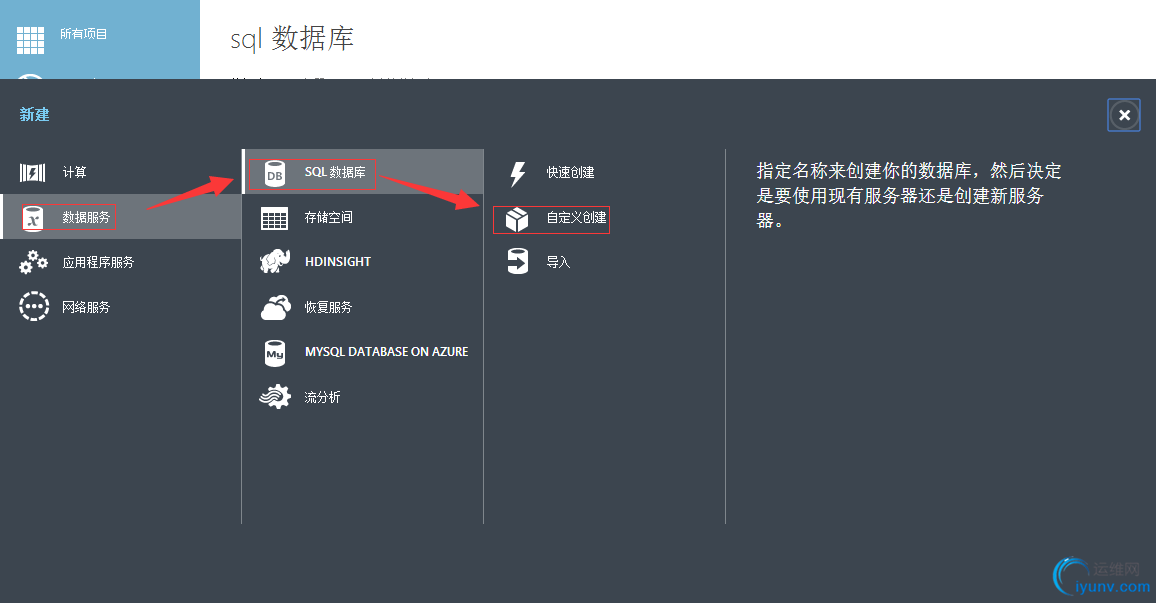Click the 应用程序服务 gears icon

(x=33, y=262)
